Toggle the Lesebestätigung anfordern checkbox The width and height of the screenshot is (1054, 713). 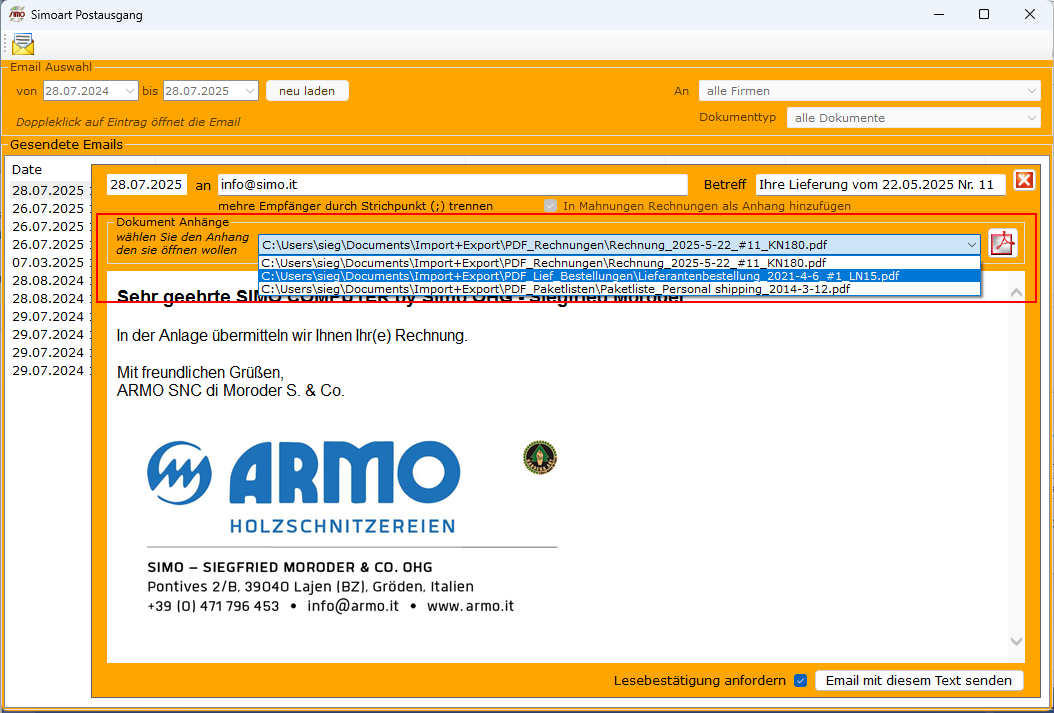[x=800, y=681]
